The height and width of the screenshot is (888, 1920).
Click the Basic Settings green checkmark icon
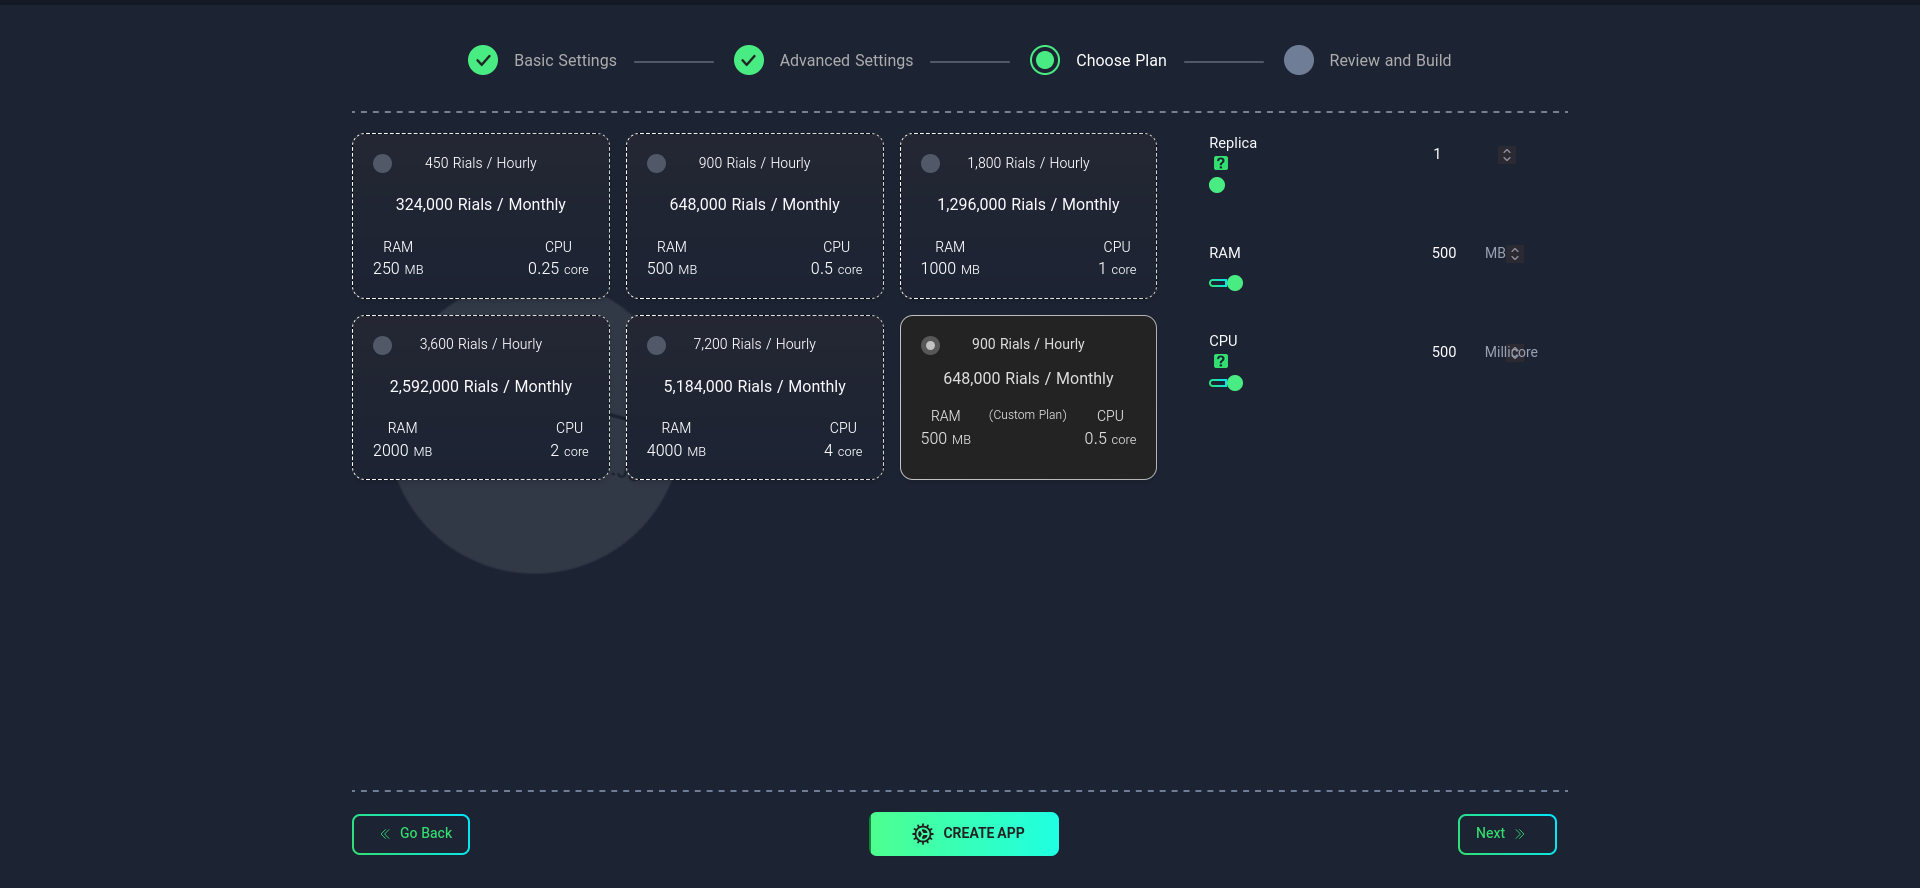[483, 60]
